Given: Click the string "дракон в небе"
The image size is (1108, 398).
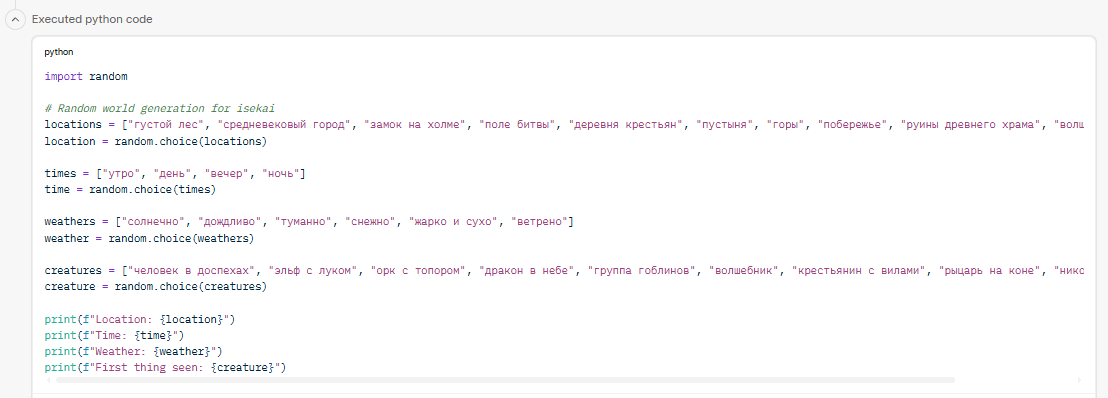Looking at the screenshot, I should coord(525,271).
